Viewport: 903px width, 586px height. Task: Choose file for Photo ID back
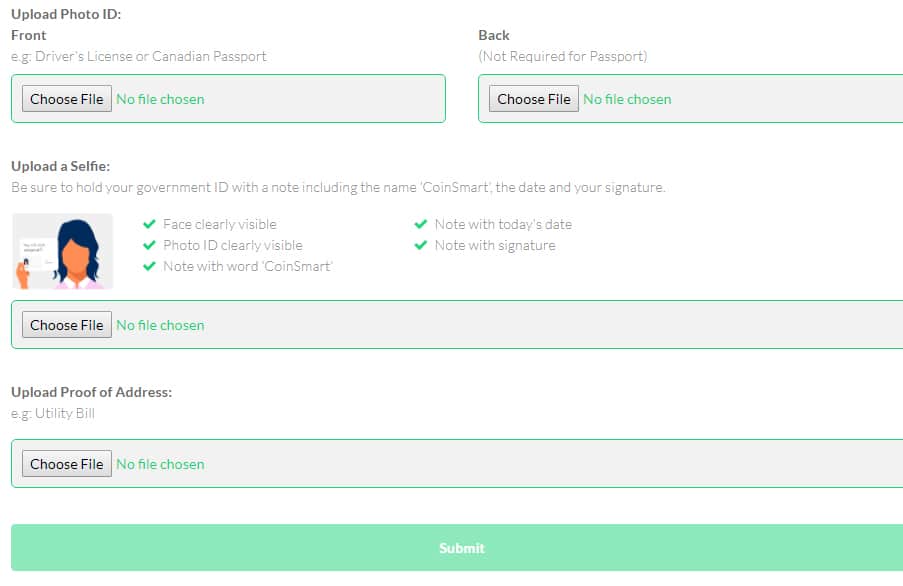pyautogui.click(x=534, y=99)
